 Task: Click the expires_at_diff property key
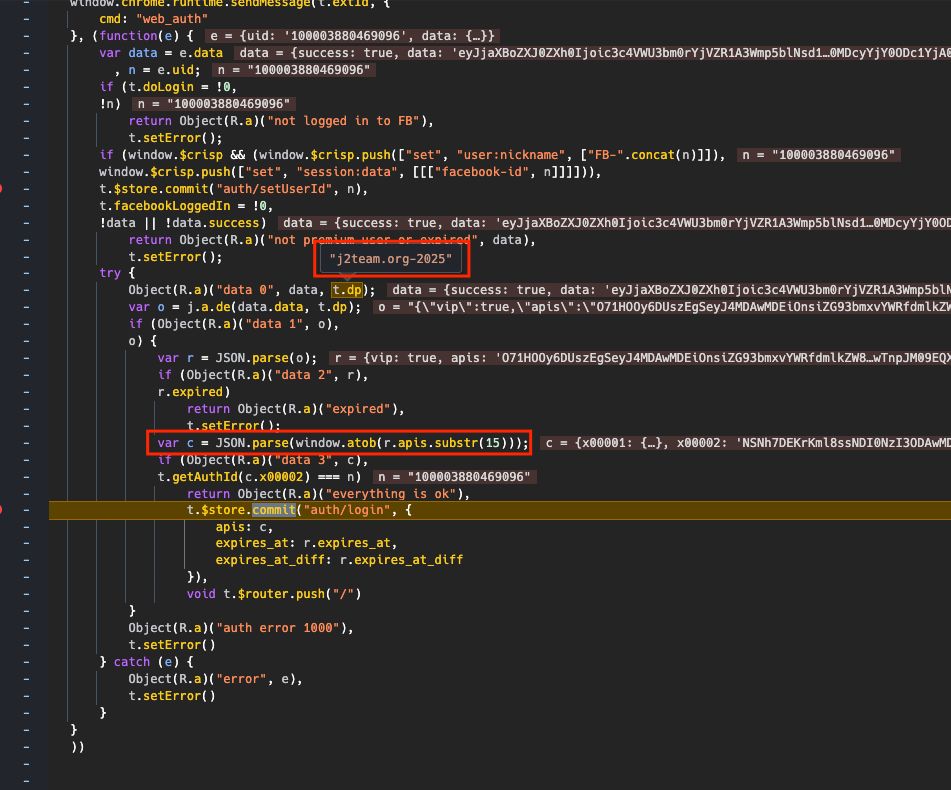[x=271, y=560]
